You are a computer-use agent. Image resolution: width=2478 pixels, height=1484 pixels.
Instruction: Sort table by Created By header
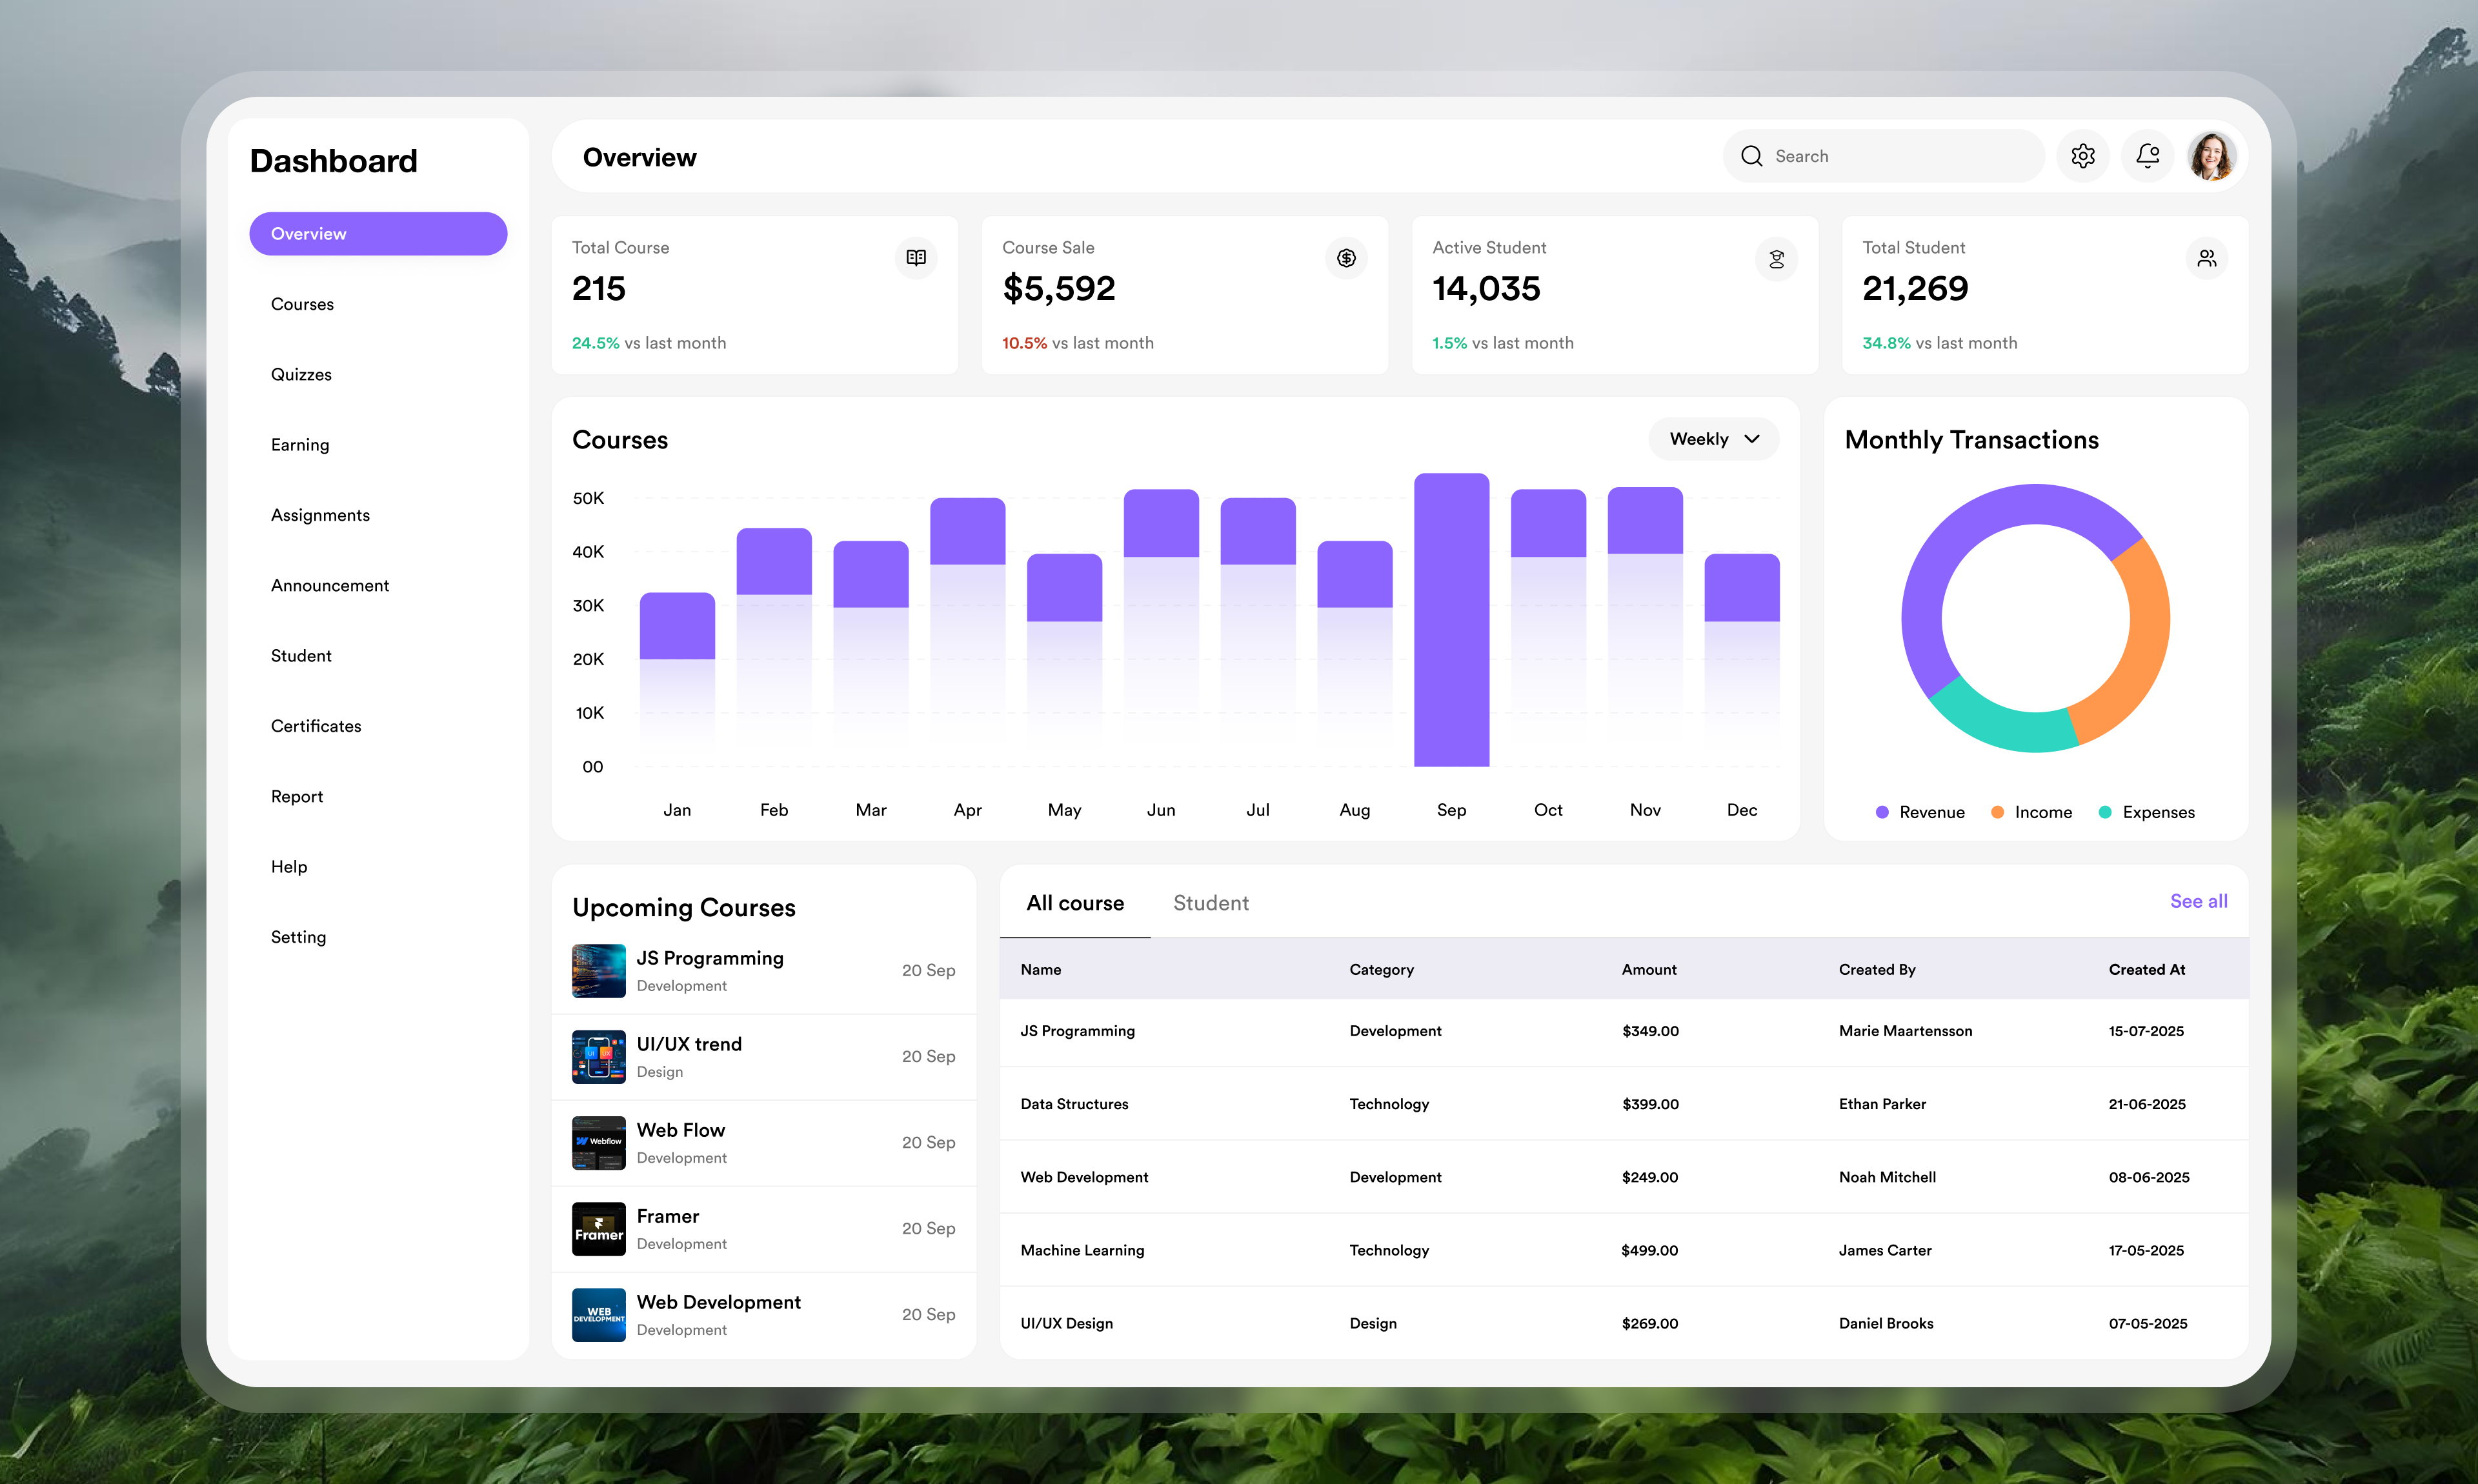(x=1877, y=970)
